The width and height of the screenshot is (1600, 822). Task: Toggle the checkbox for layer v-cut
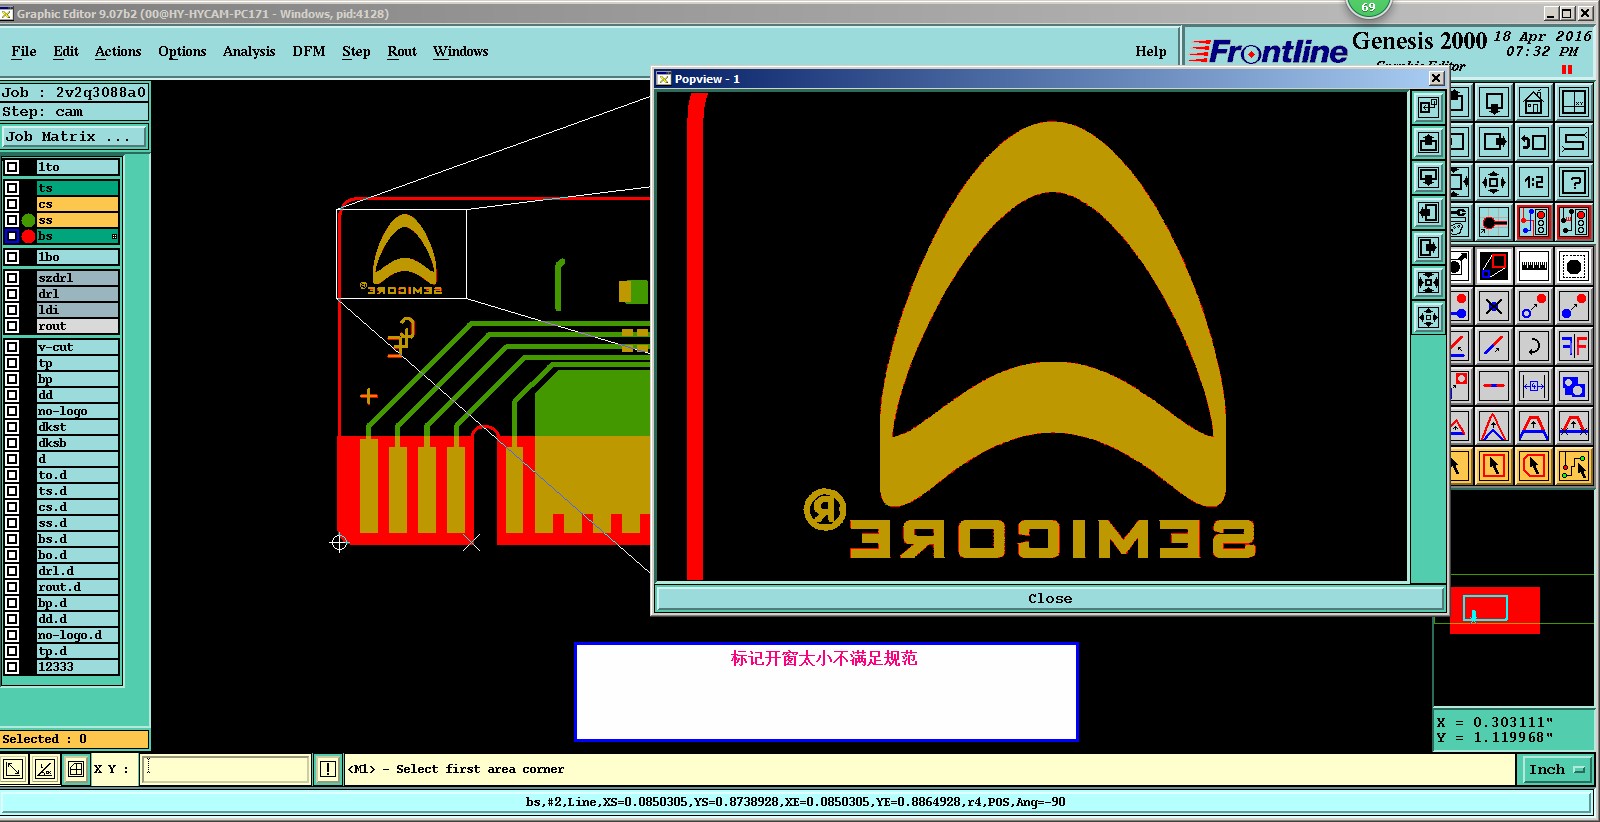12,347
